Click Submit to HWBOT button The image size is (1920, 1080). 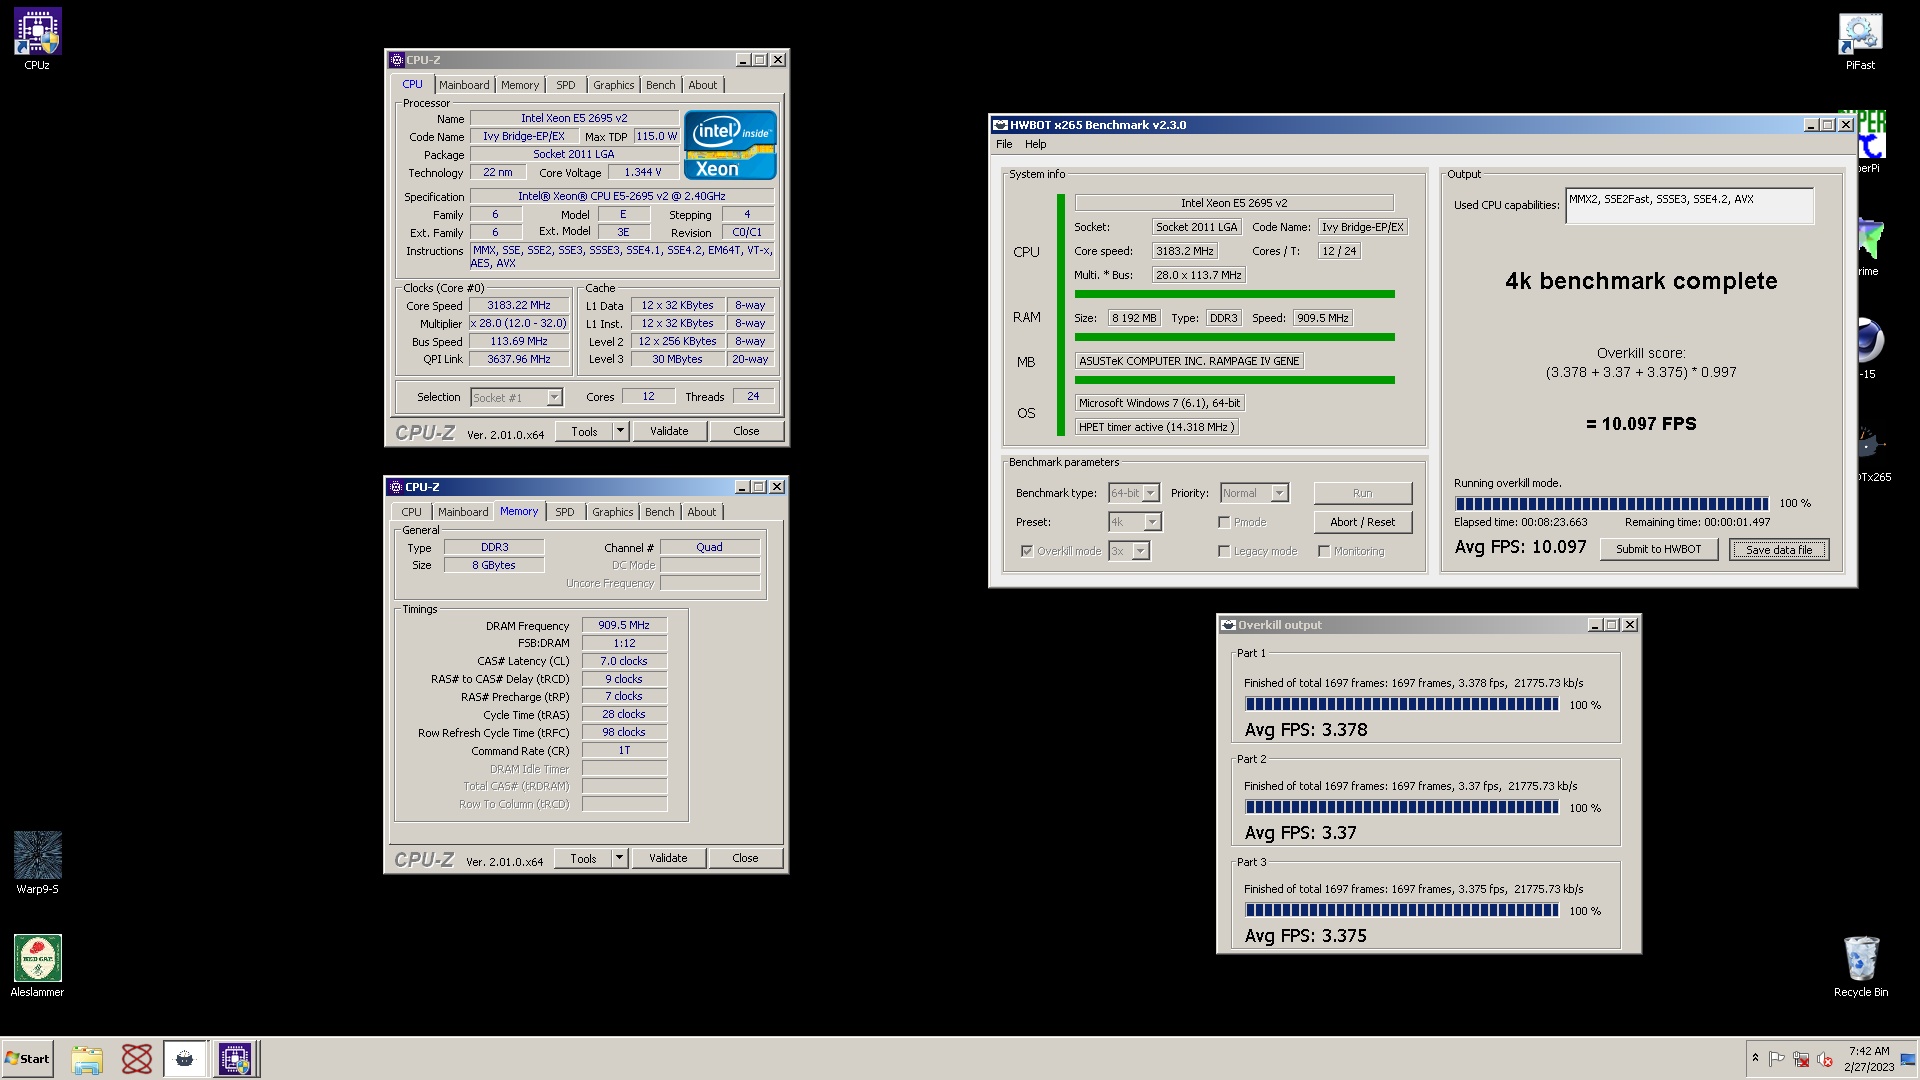tap(1658, 549)
